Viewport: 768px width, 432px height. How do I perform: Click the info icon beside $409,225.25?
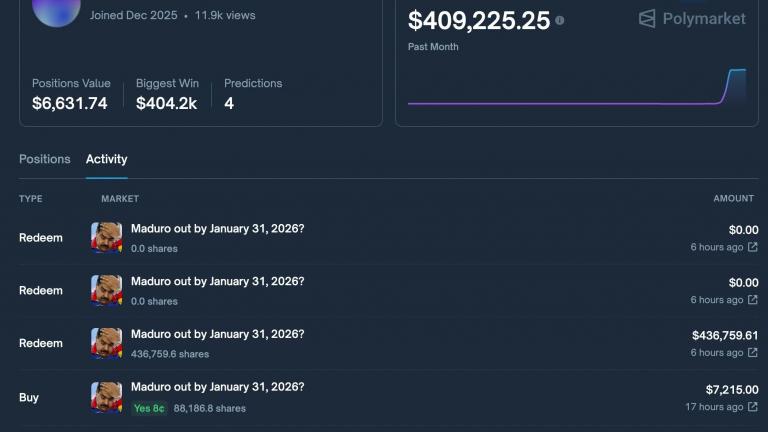(x=560, y=20)
